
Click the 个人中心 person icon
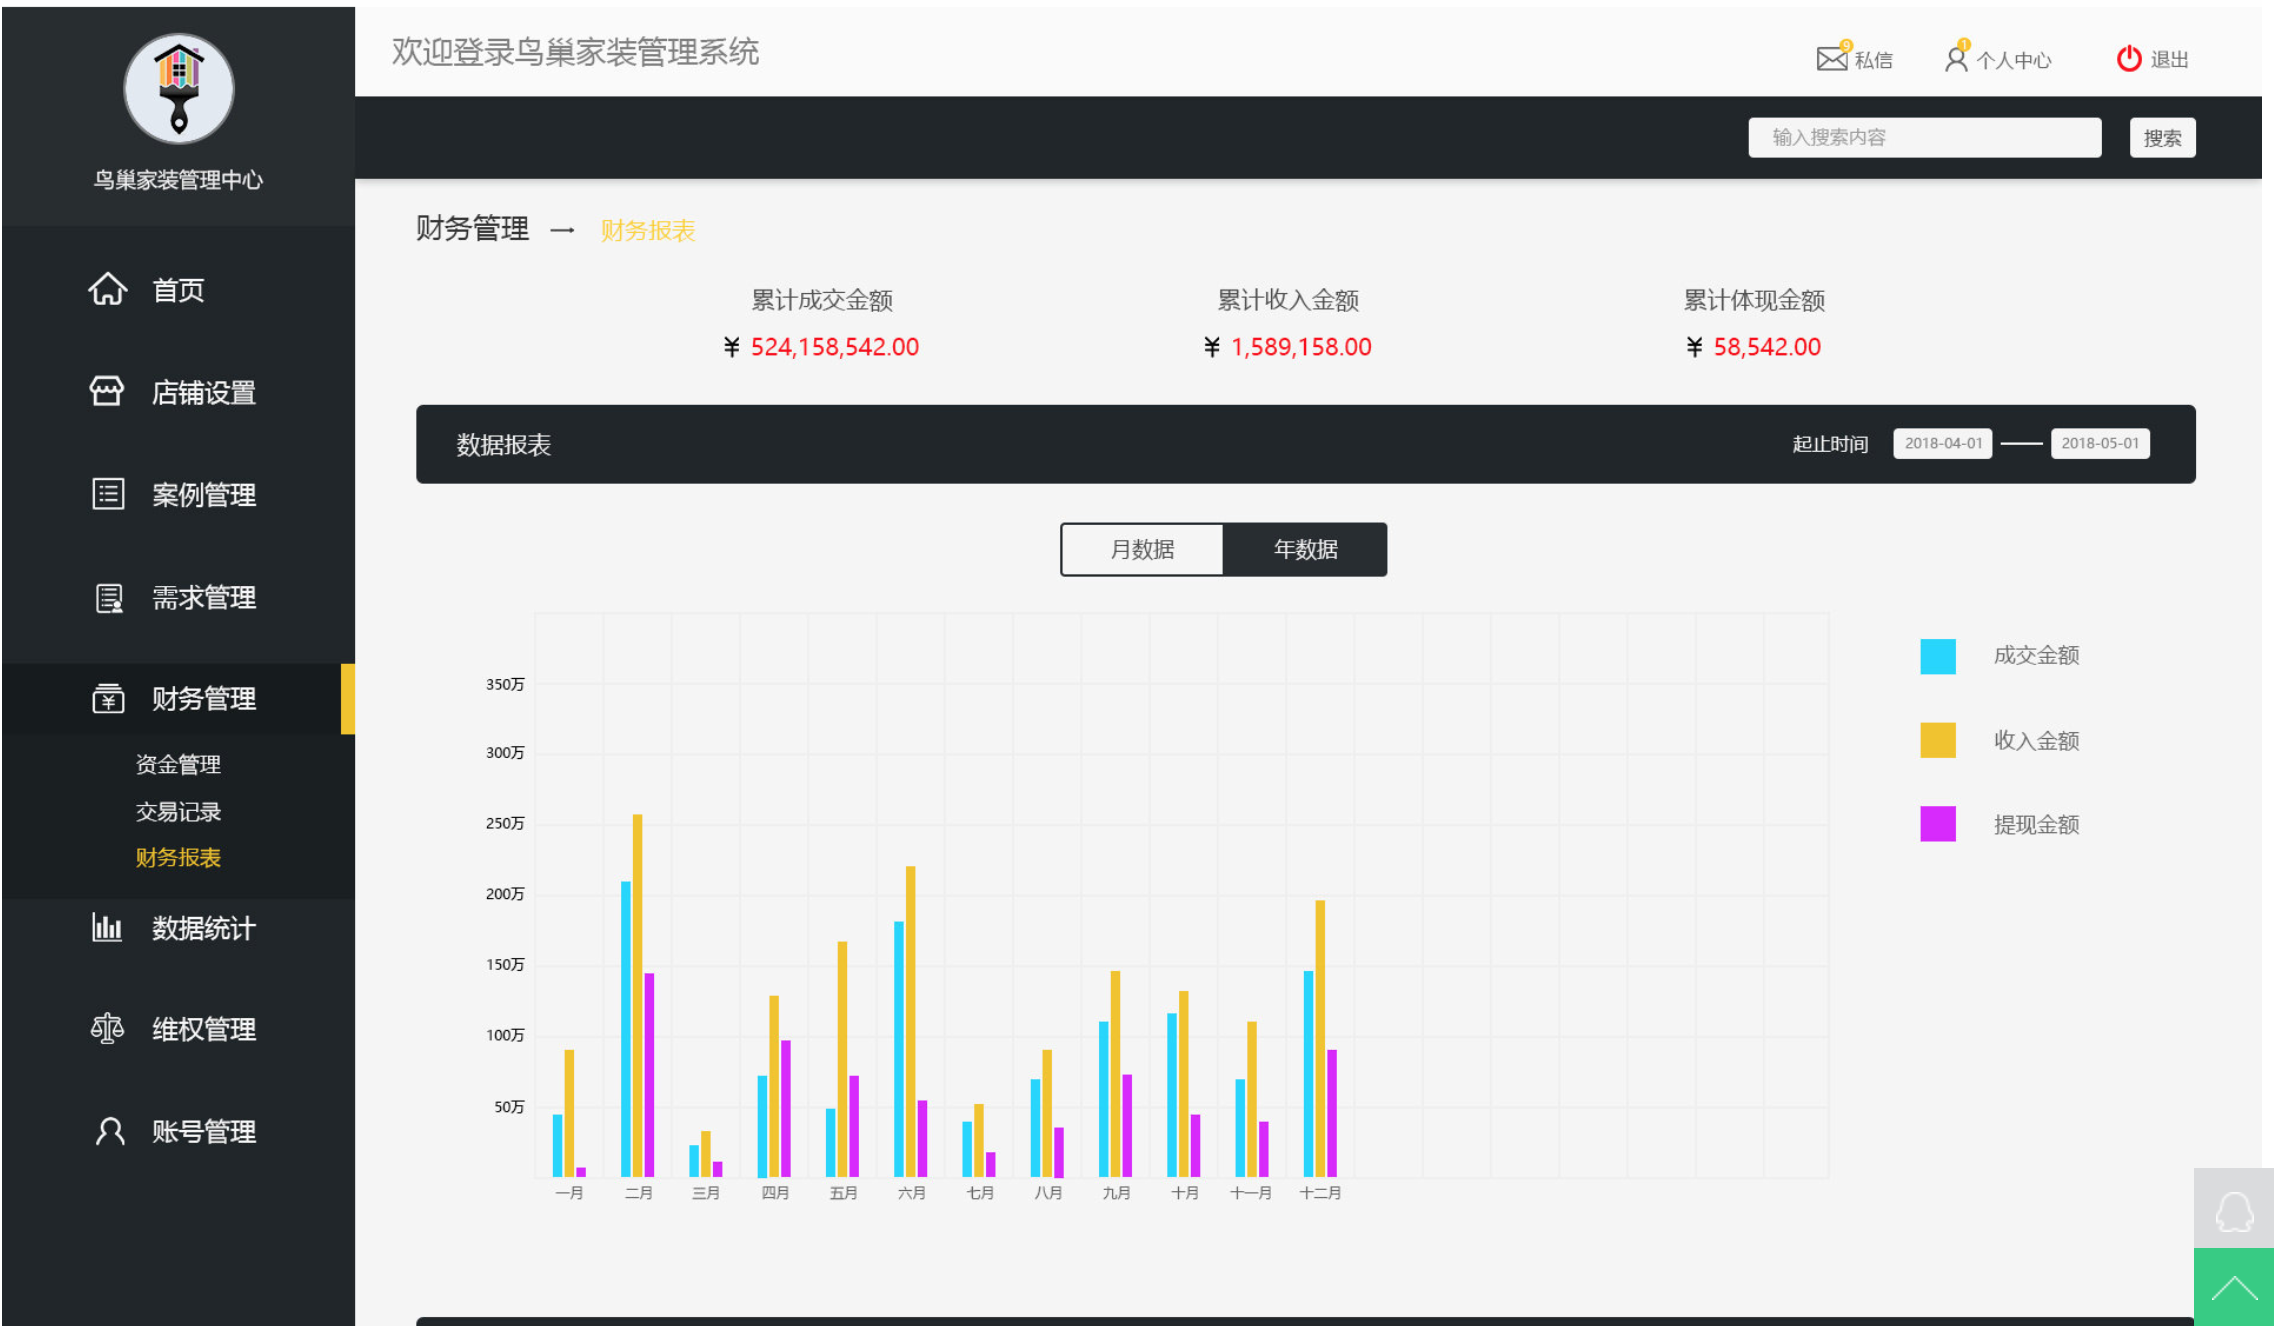(1956, 58)
